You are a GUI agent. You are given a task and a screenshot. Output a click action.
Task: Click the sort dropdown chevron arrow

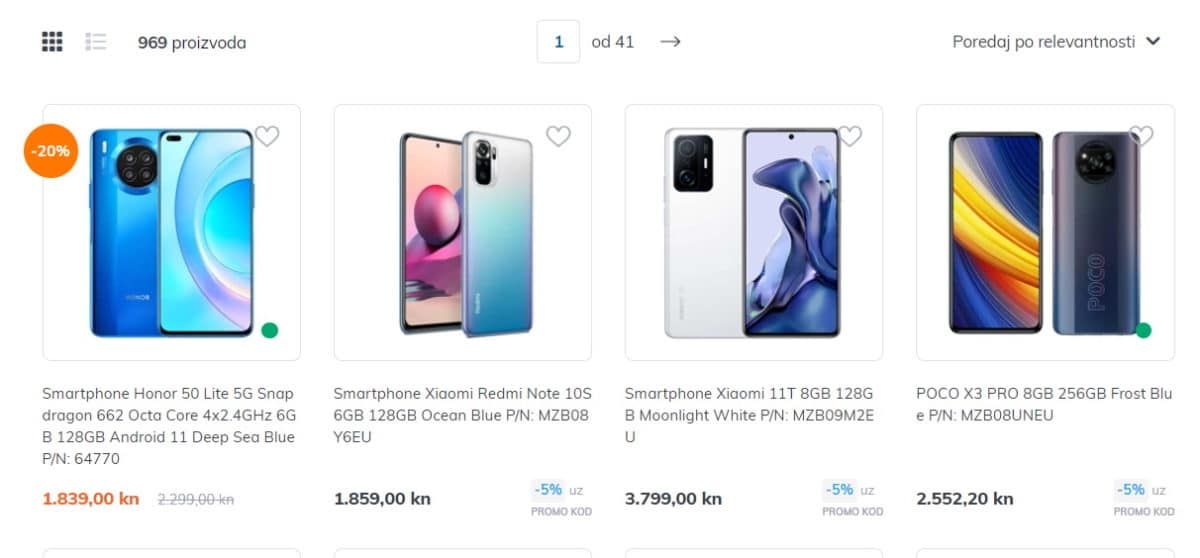1153,42
